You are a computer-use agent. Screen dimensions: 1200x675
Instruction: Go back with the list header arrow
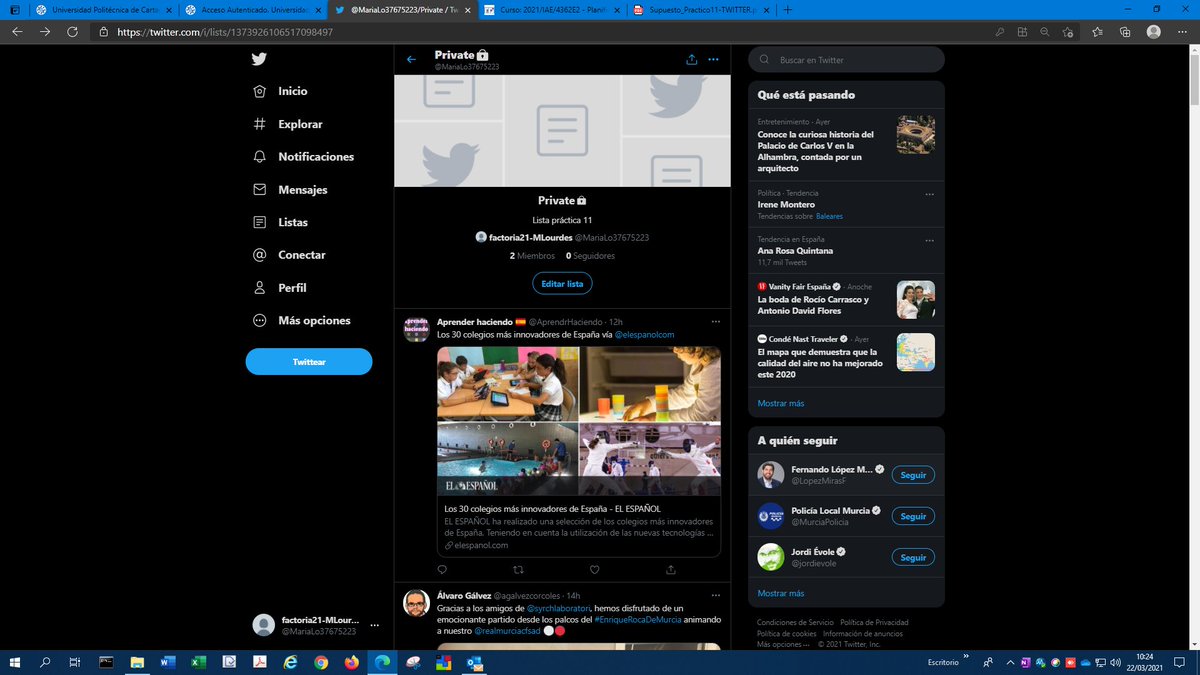(411, 59)
